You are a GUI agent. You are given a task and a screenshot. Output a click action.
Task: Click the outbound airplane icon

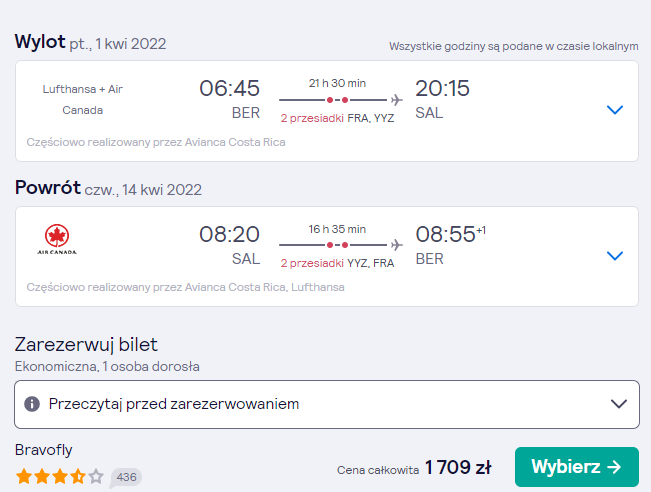(396, 100)
